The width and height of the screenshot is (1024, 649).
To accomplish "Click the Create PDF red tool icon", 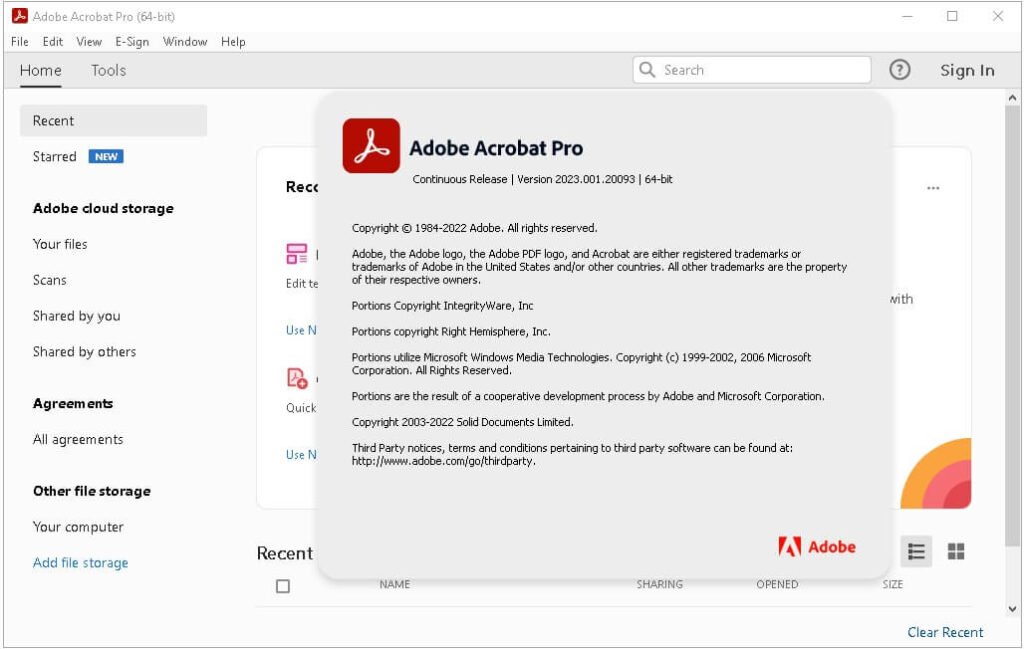I will 297,378.
